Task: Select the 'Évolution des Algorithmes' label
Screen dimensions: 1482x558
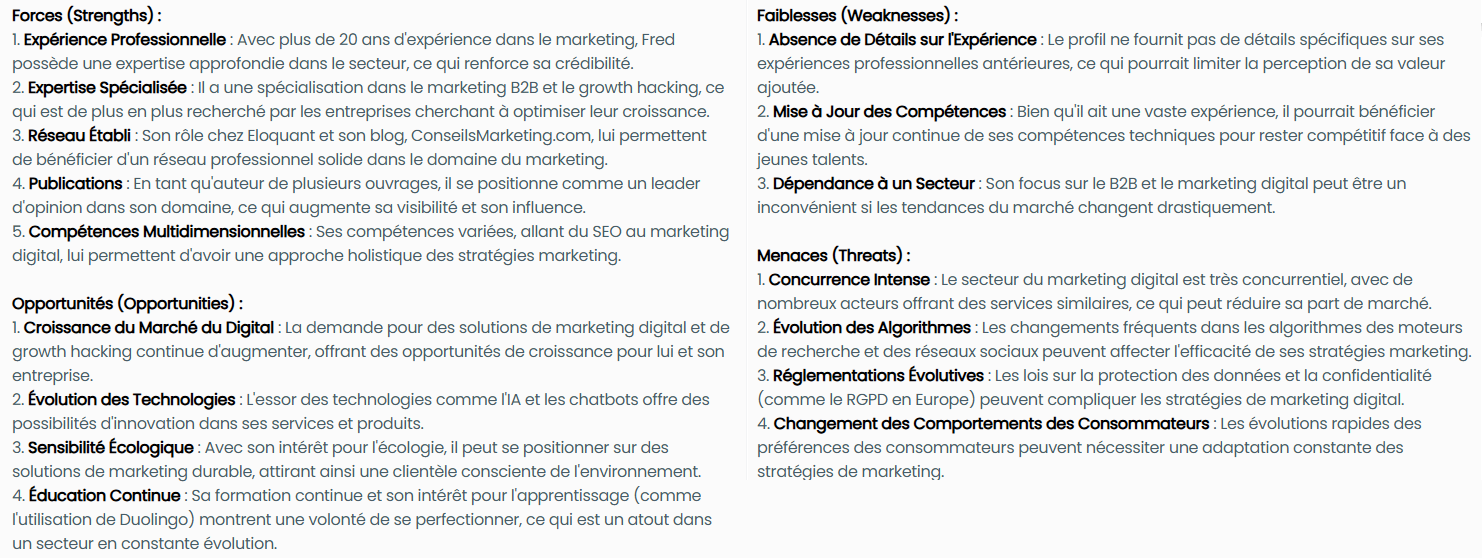Action: pos(872,328)
